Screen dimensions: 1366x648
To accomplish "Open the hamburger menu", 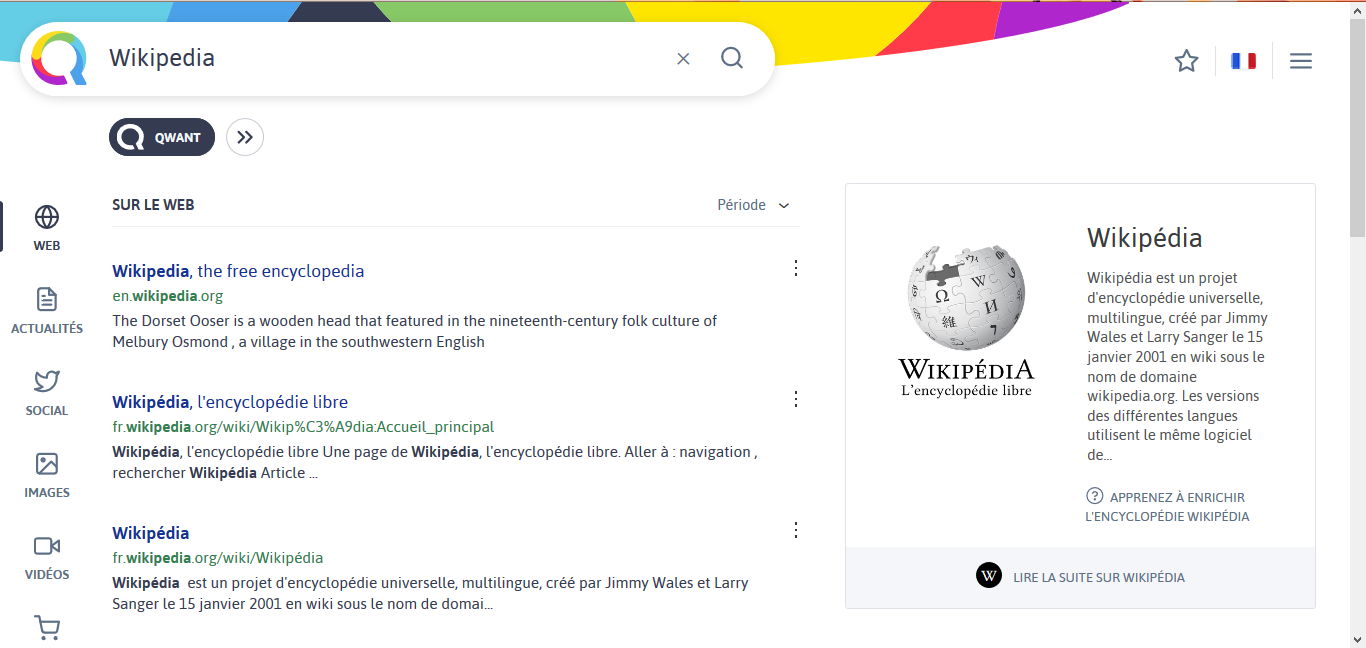I will click(1300, 61).
